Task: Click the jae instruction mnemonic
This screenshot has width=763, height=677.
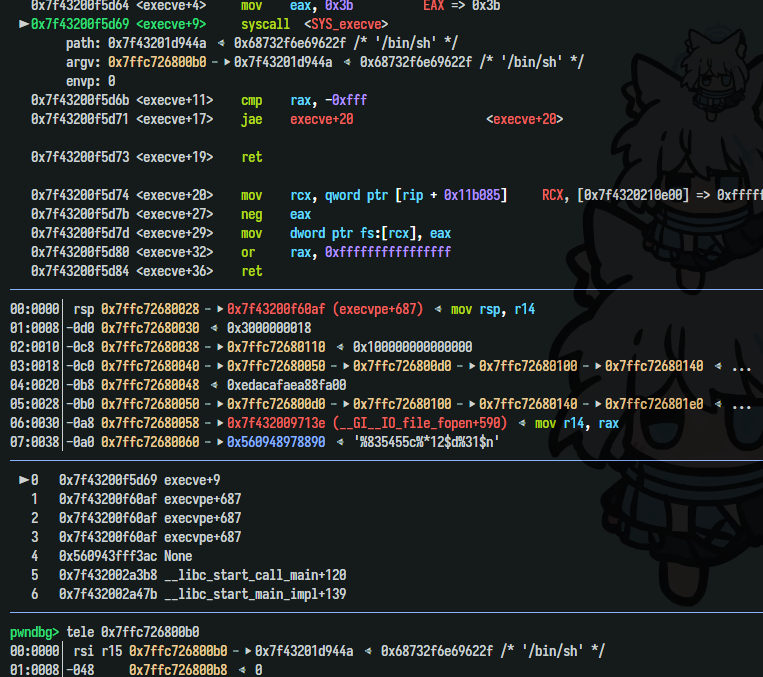Action: [x=251, y=119]
